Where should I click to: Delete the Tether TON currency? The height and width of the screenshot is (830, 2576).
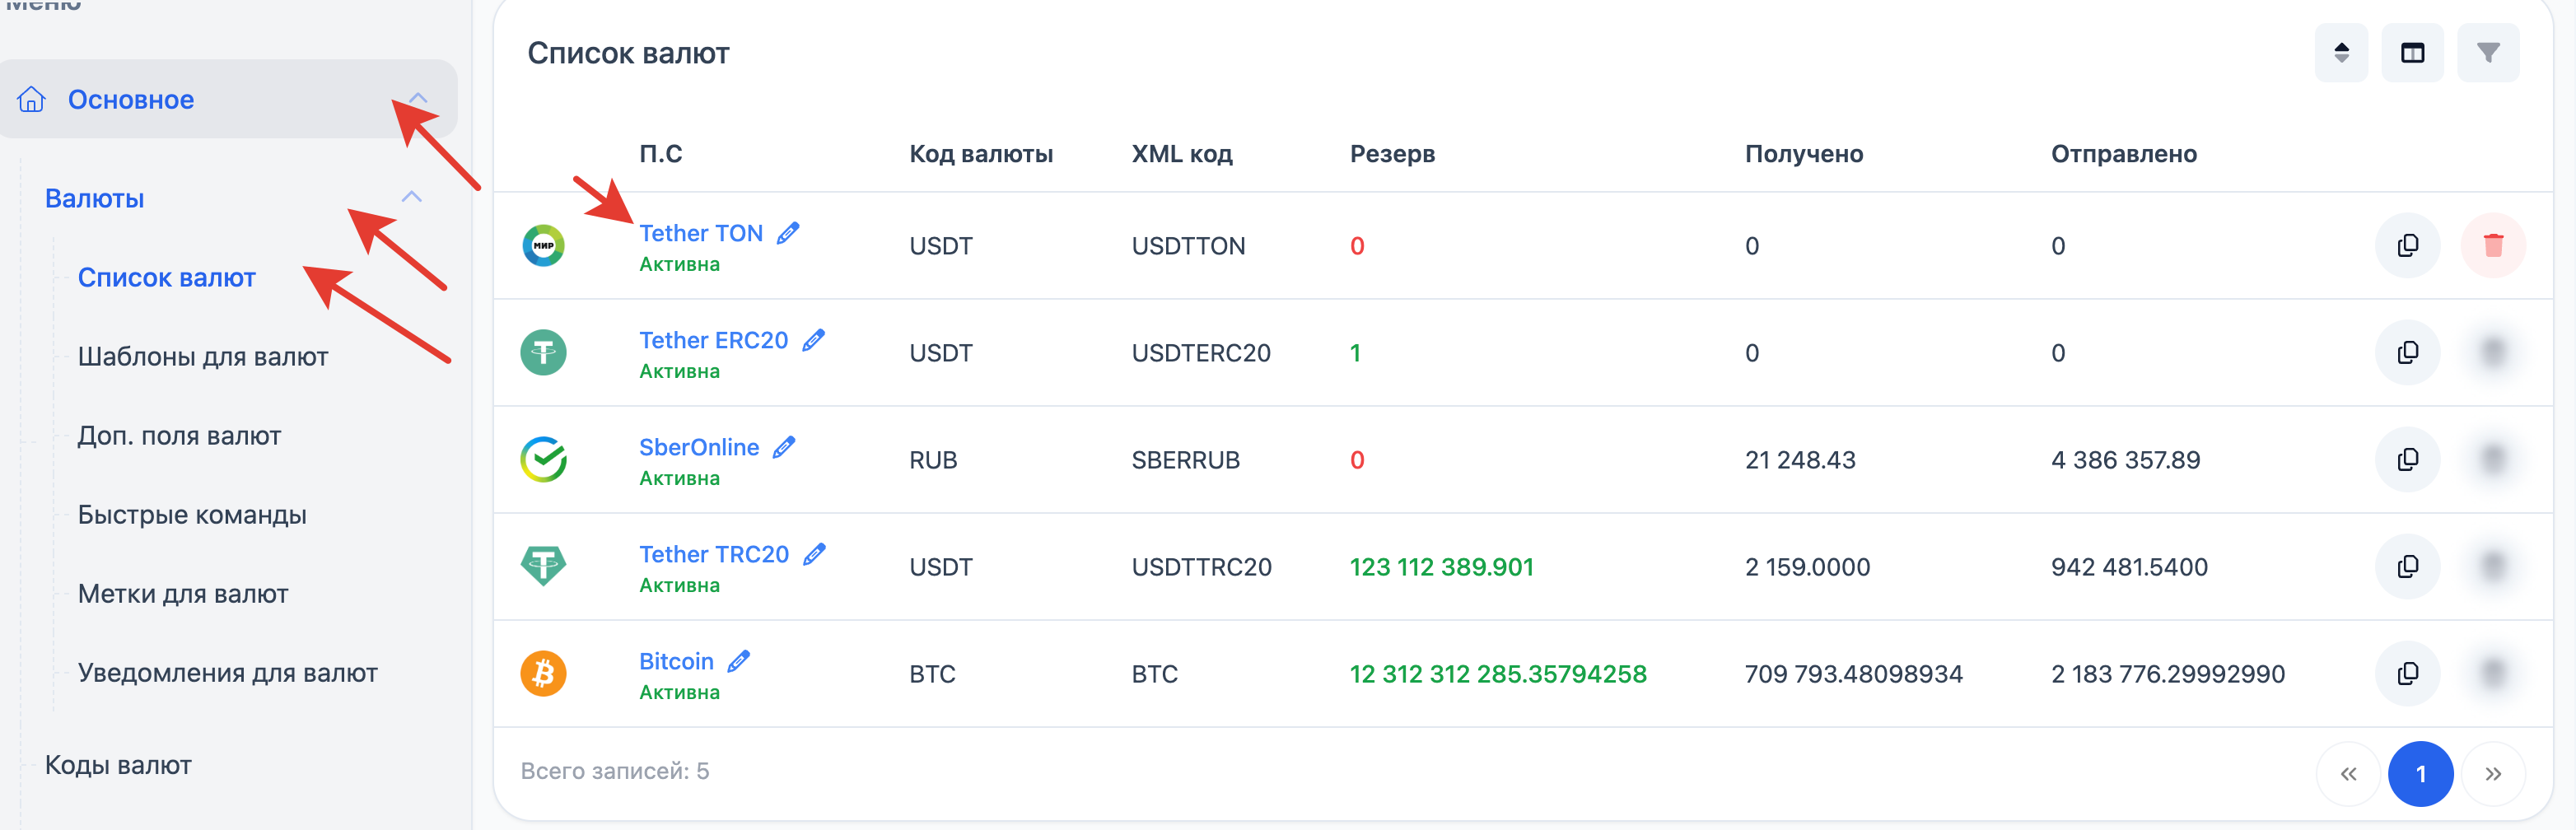click(2493, 246)
